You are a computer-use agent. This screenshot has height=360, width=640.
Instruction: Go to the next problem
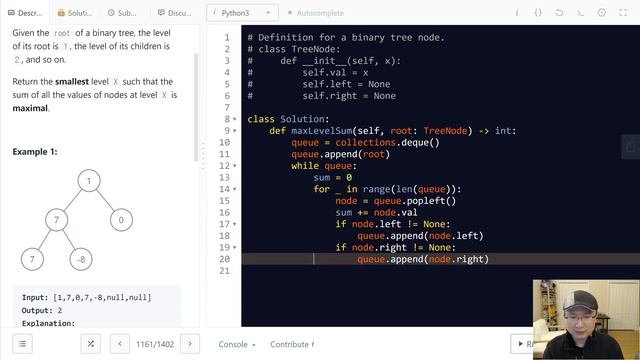pyautogui.click(x=190, y=344)
